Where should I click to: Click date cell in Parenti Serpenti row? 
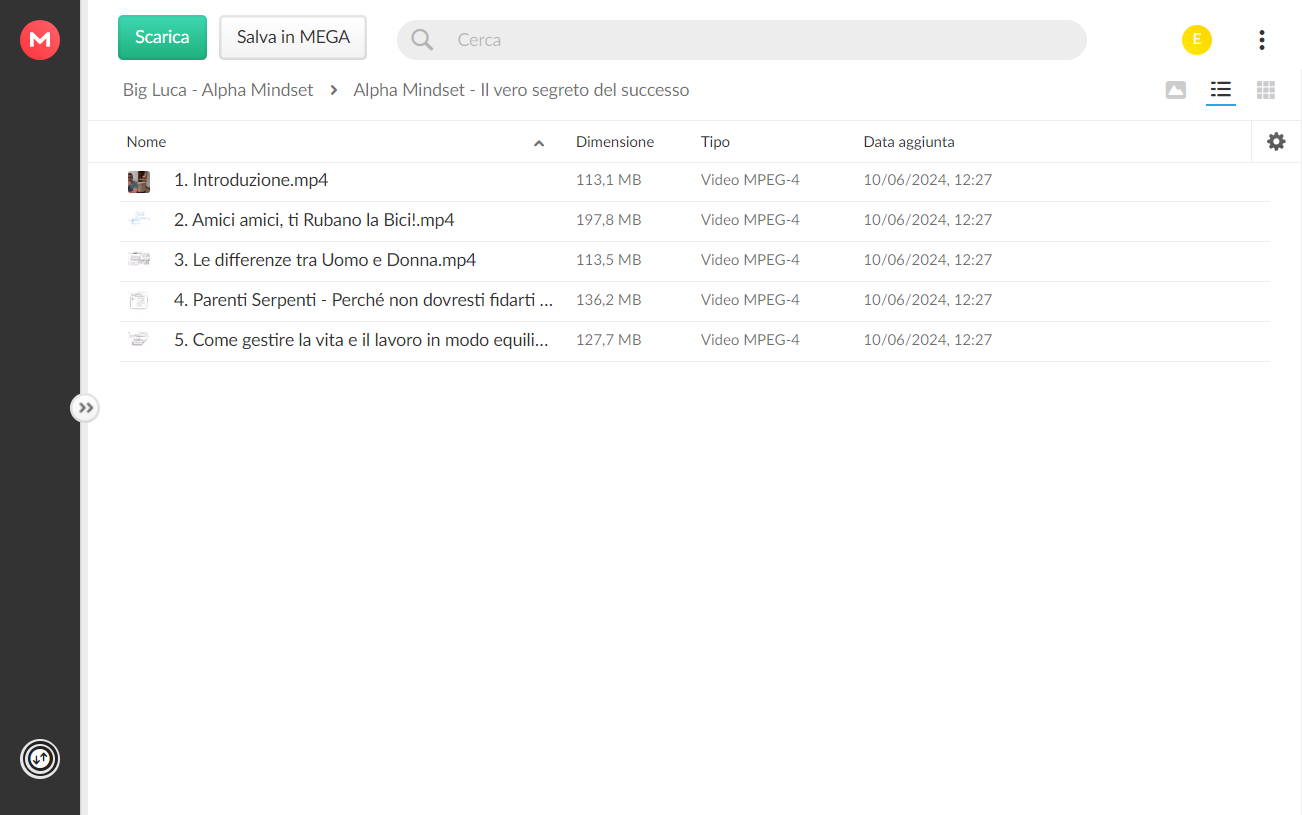[x=928, y=300]
